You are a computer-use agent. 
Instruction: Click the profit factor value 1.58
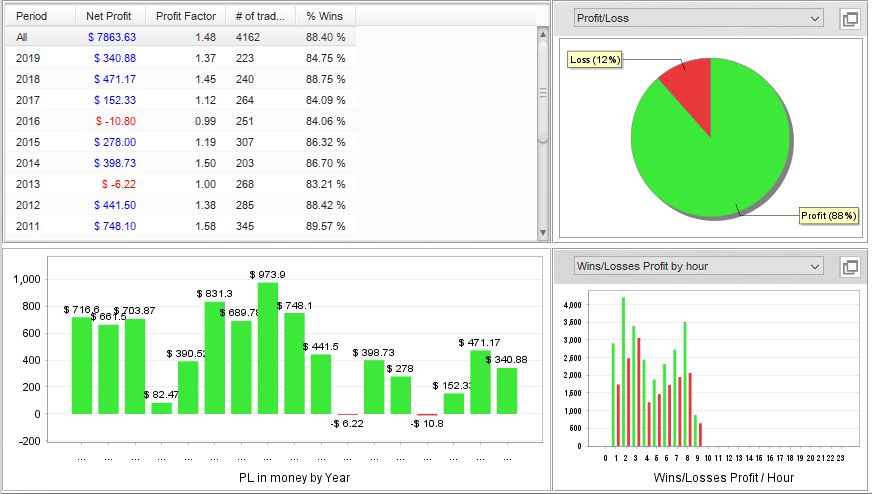tap(205, 226)
